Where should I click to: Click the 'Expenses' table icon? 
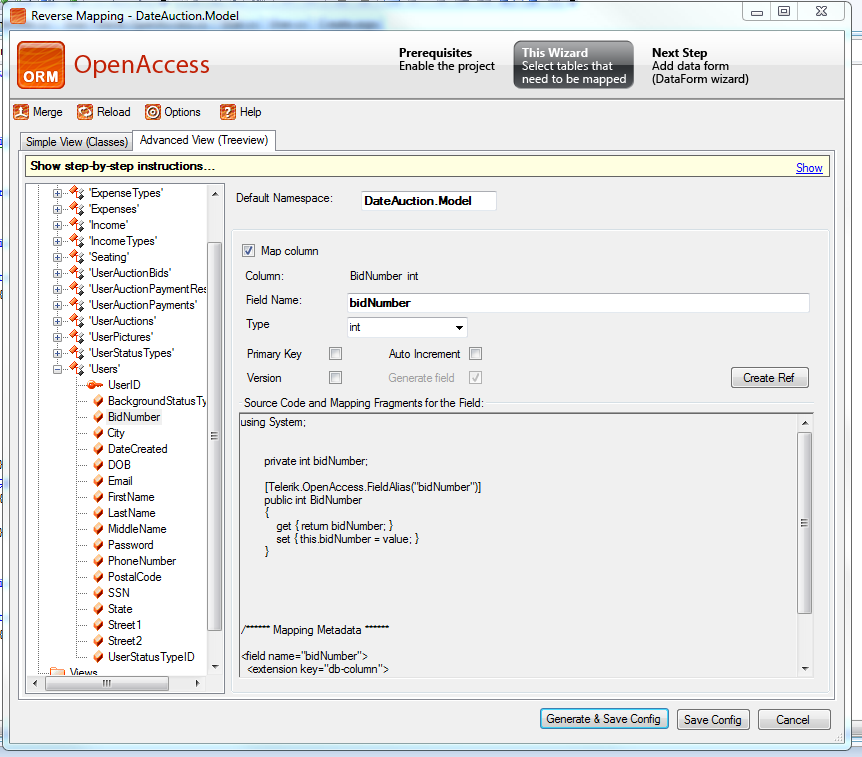pos(77,209)
